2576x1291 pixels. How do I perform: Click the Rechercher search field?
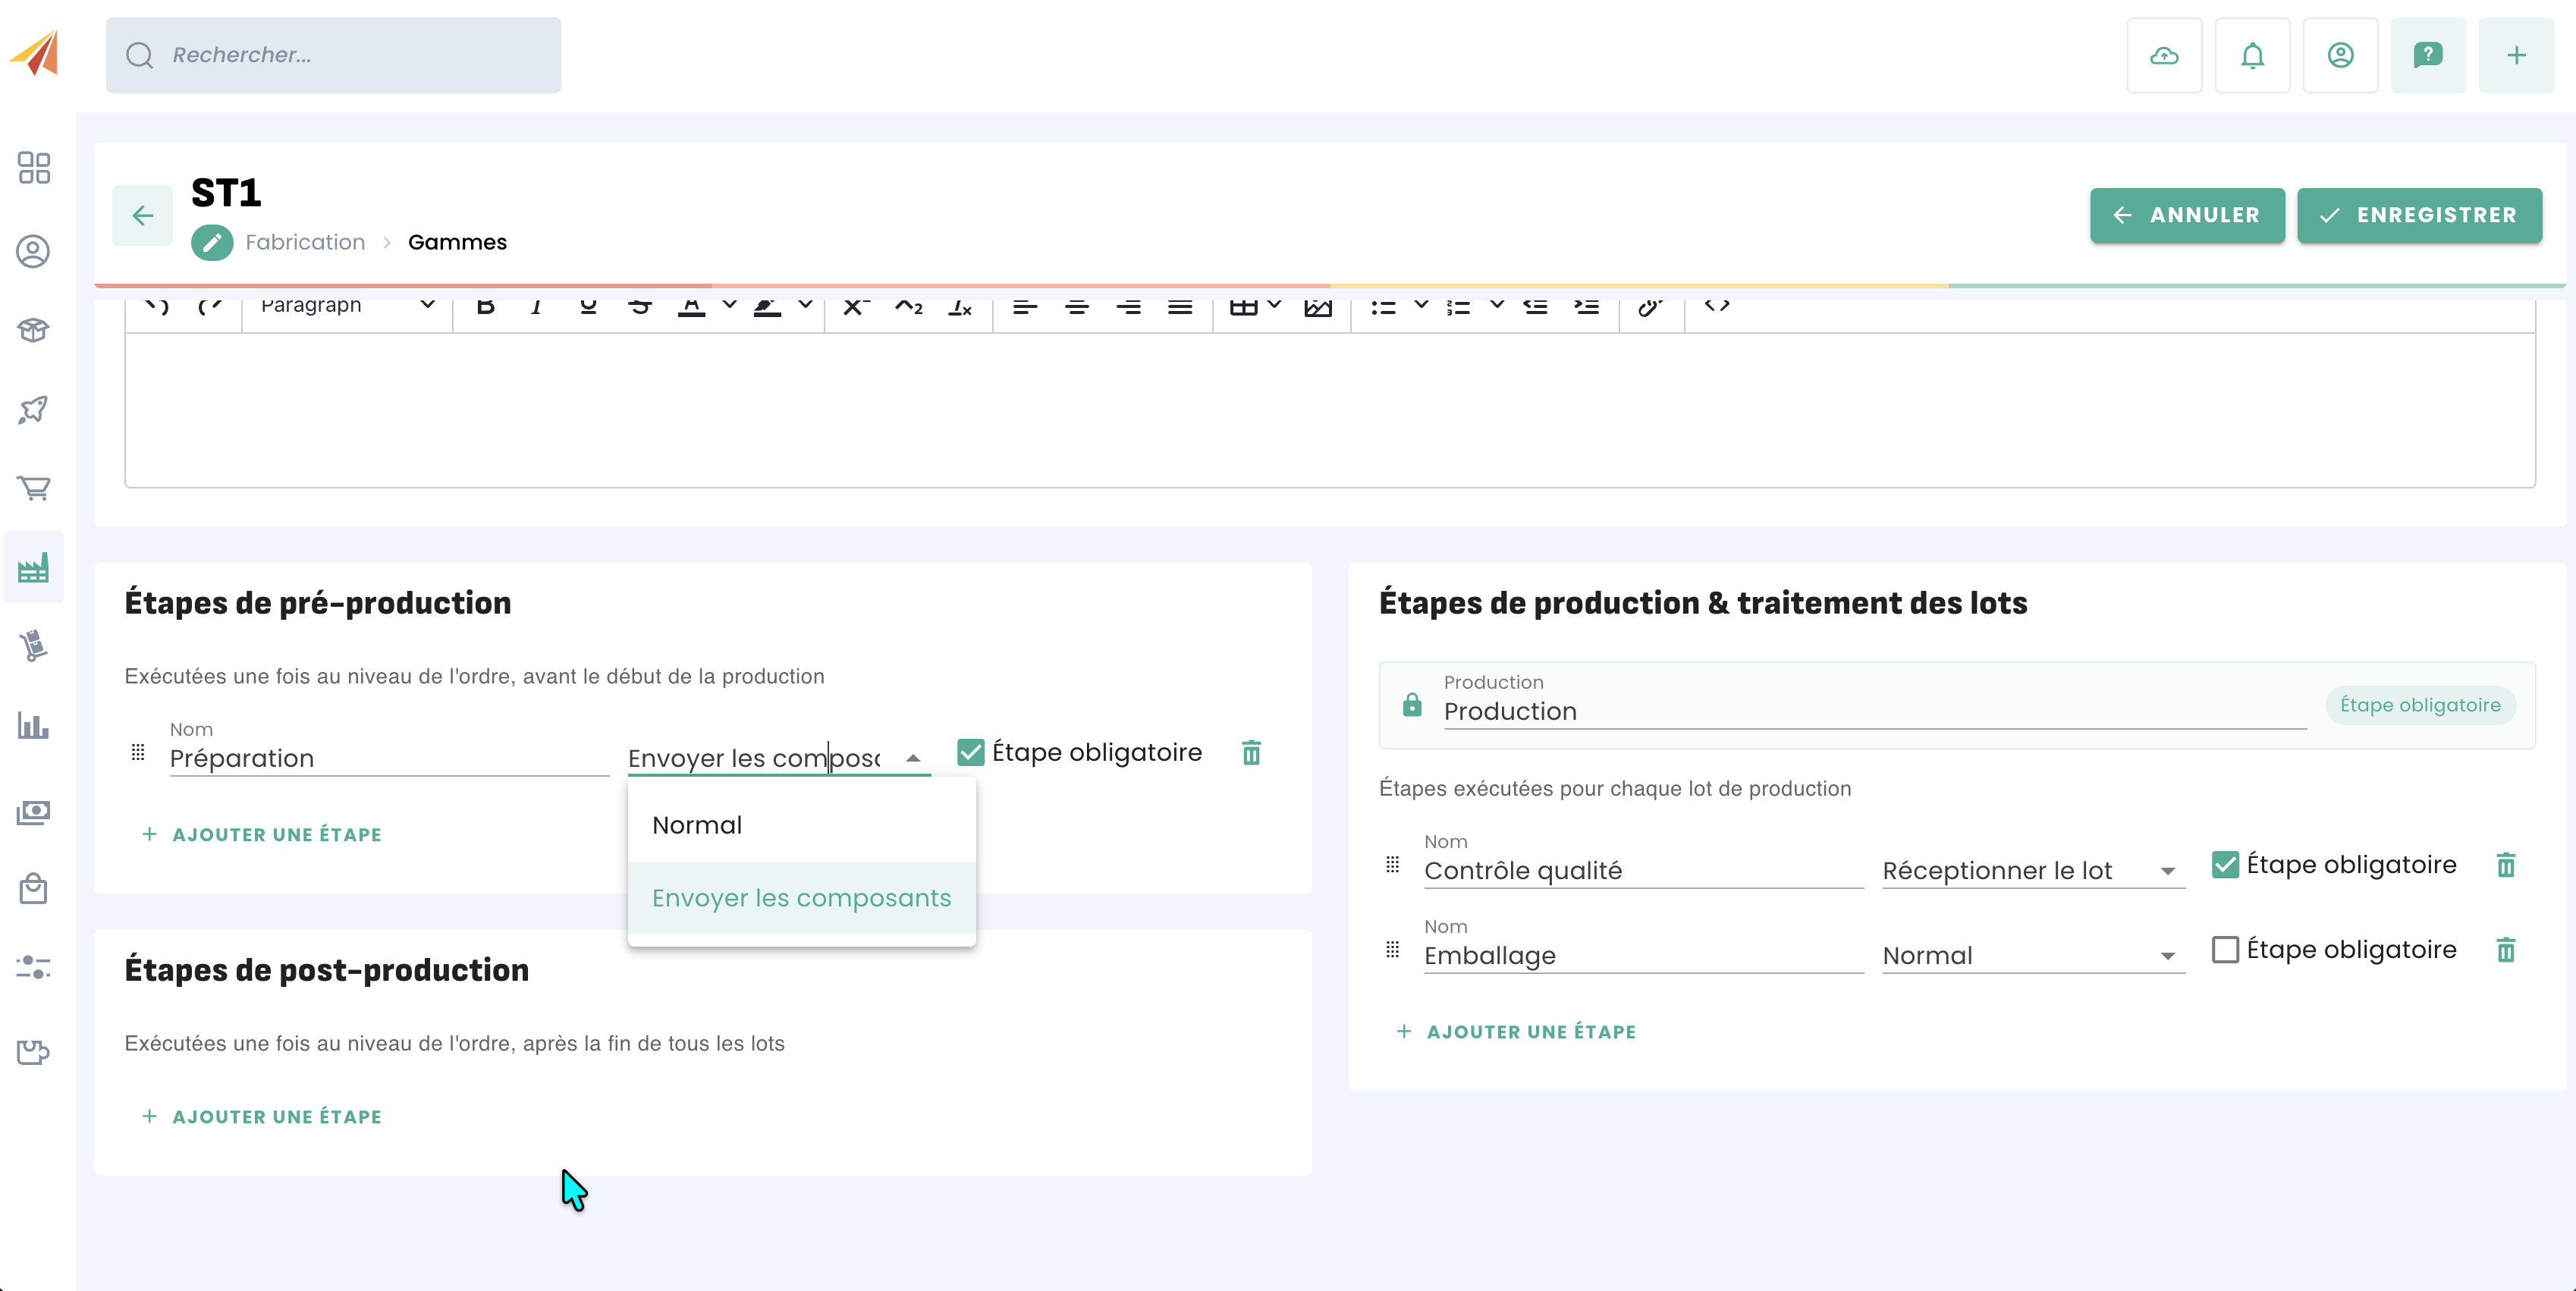tap(333, 55)
